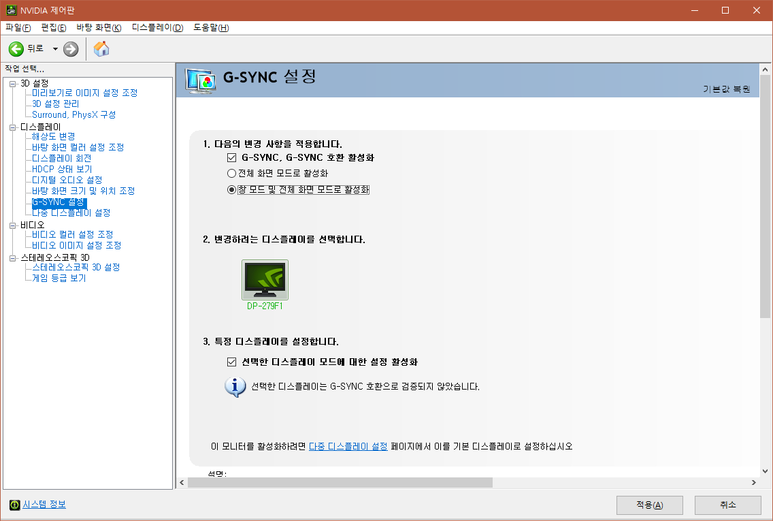
Task: Click the horizontal scrollbar thumb
Action: point(340,483)
